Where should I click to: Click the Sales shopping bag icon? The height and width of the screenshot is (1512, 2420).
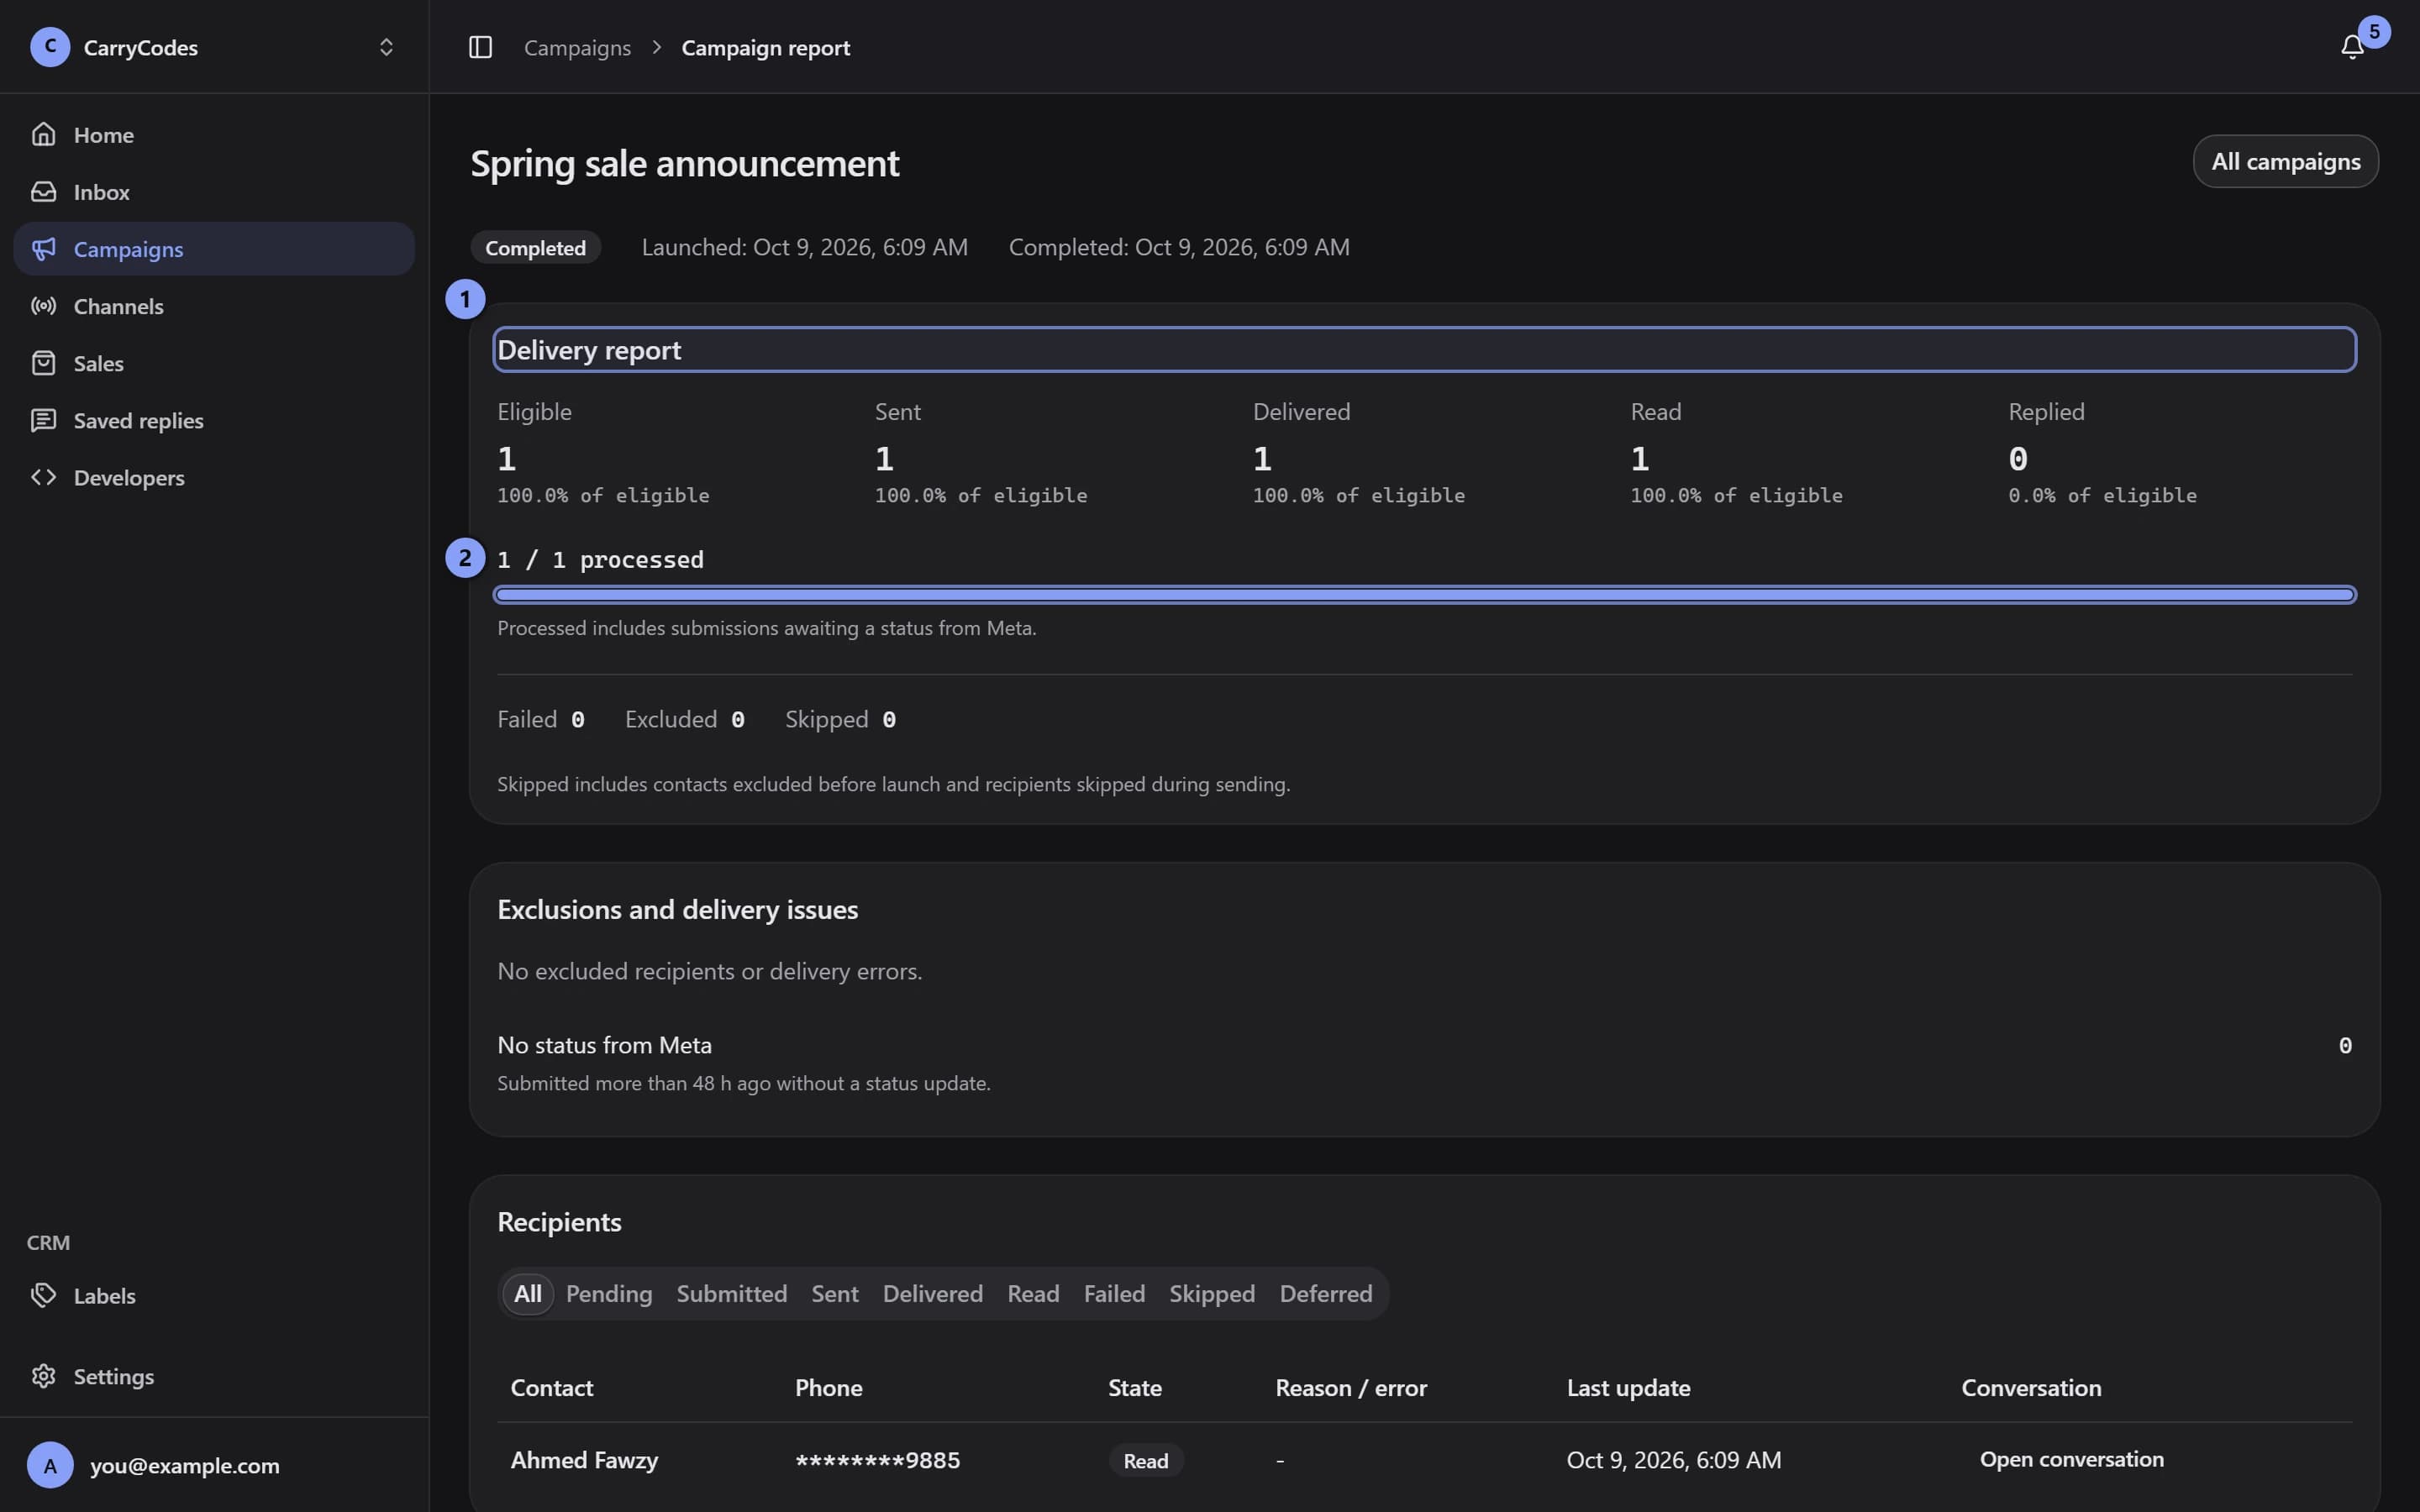click(43, 363)
